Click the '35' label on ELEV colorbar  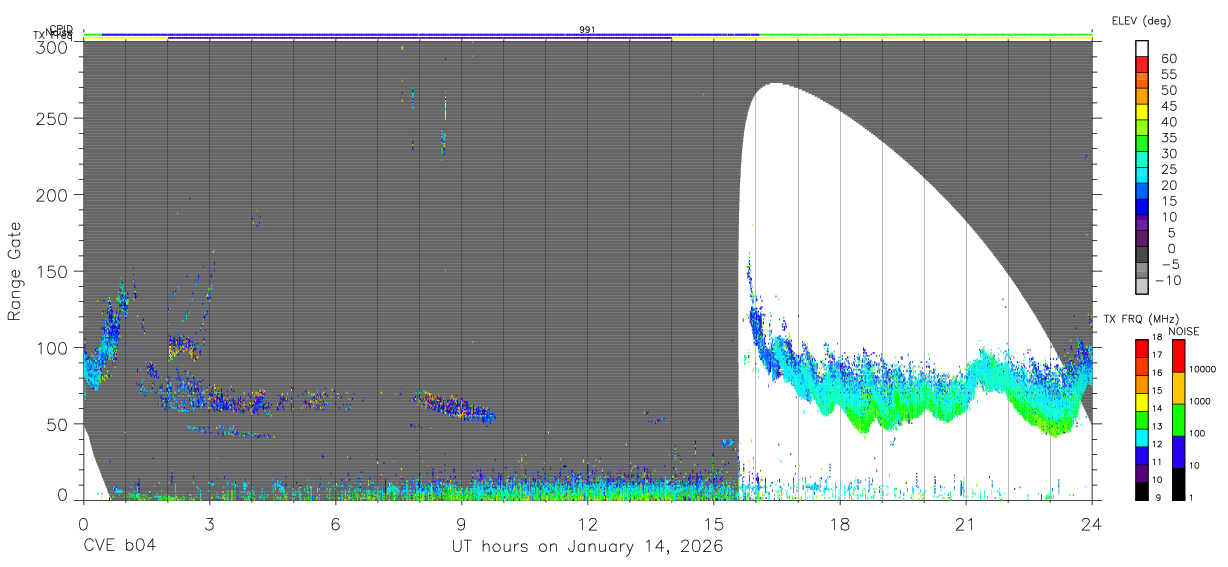click(x=1169, y=138)
